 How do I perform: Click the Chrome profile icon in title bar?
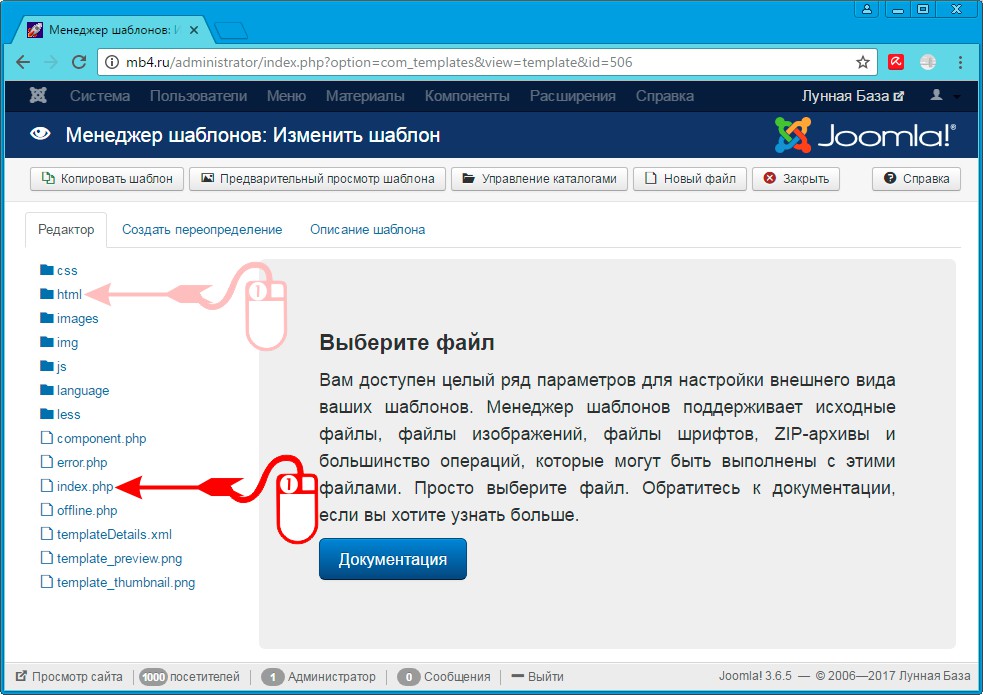coord(866,9)
